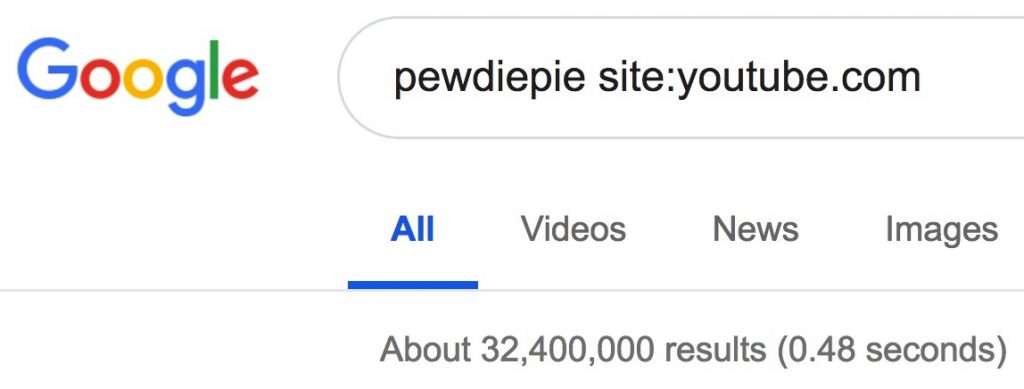Click the About 32,400,000 results text
This screenshot has height=389, width=1024.
[573, 350]
